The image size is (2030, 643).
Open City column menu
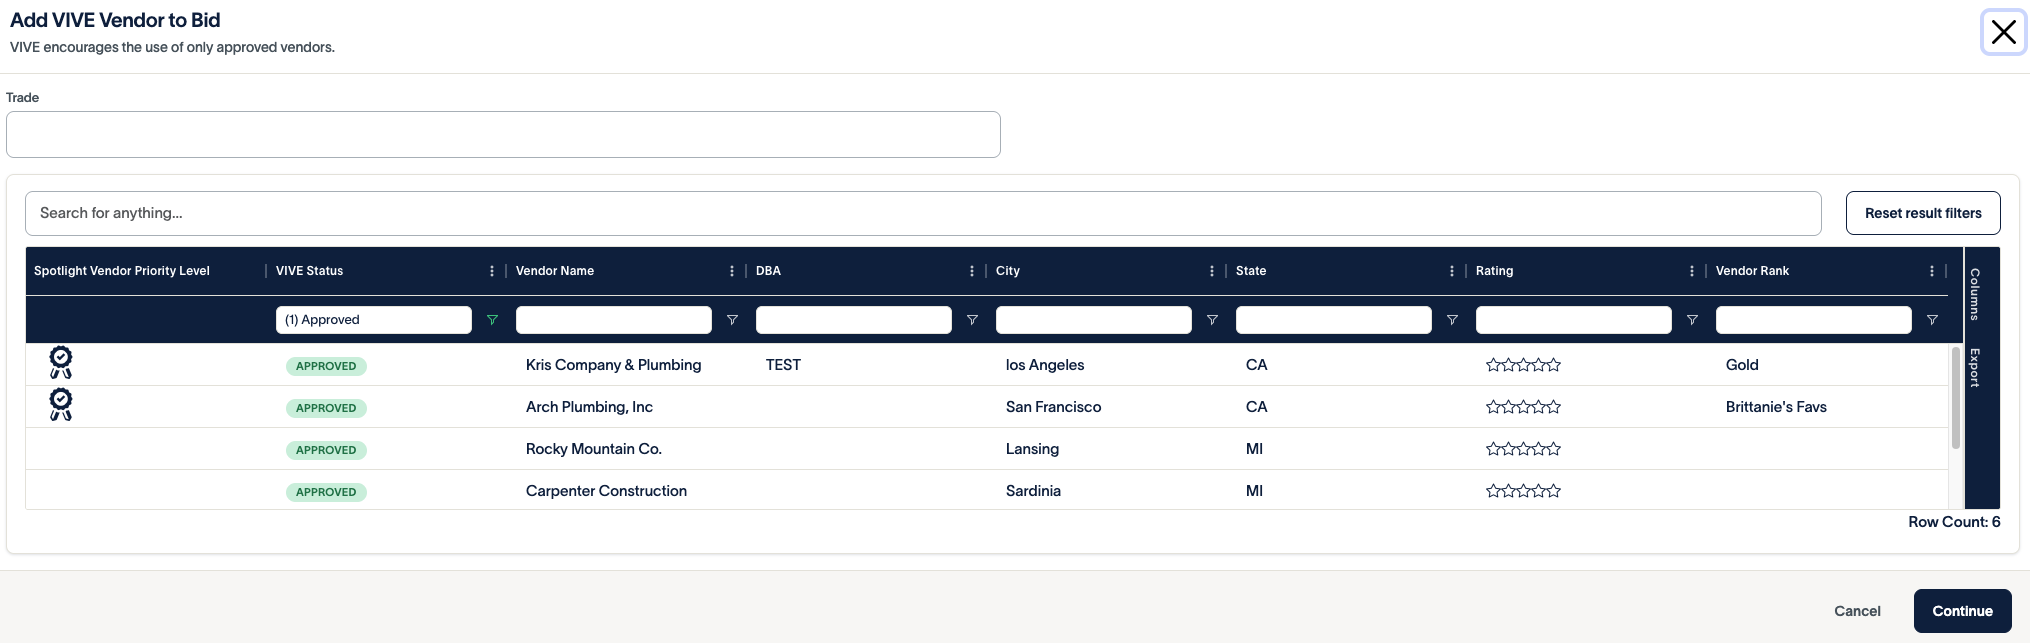pyautogui.click(x=1212, y=271)
